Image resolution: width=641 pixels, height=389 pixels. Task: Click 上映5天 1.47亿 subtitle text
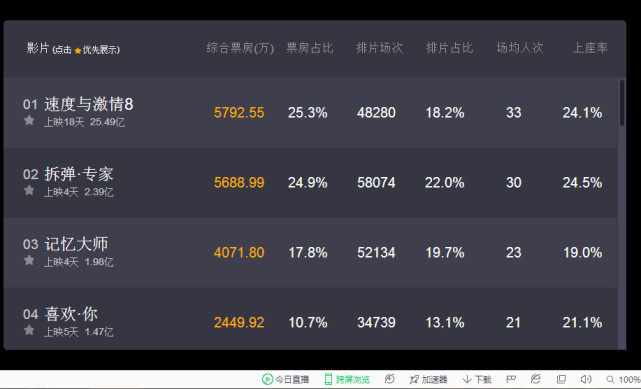pyautogui.click(x=78, y=332)
